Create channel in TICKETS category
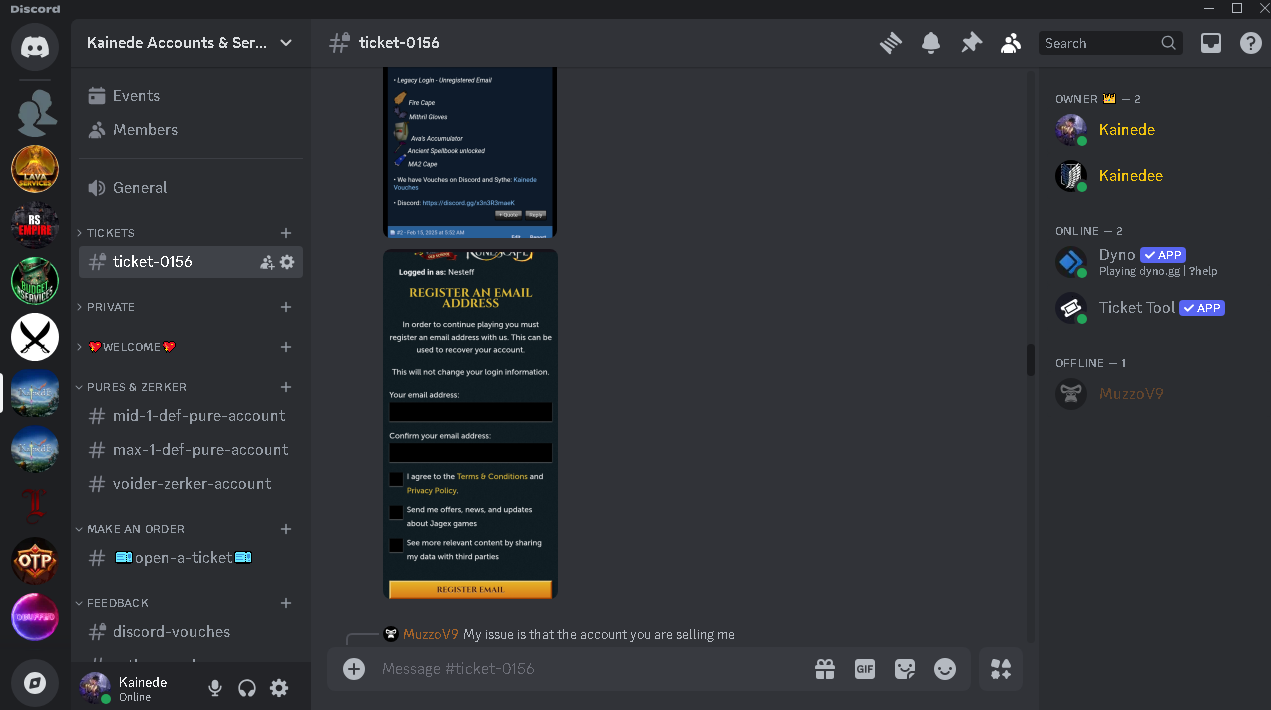The width and height of the screenshot is (1271, 710). pos(286,233)
